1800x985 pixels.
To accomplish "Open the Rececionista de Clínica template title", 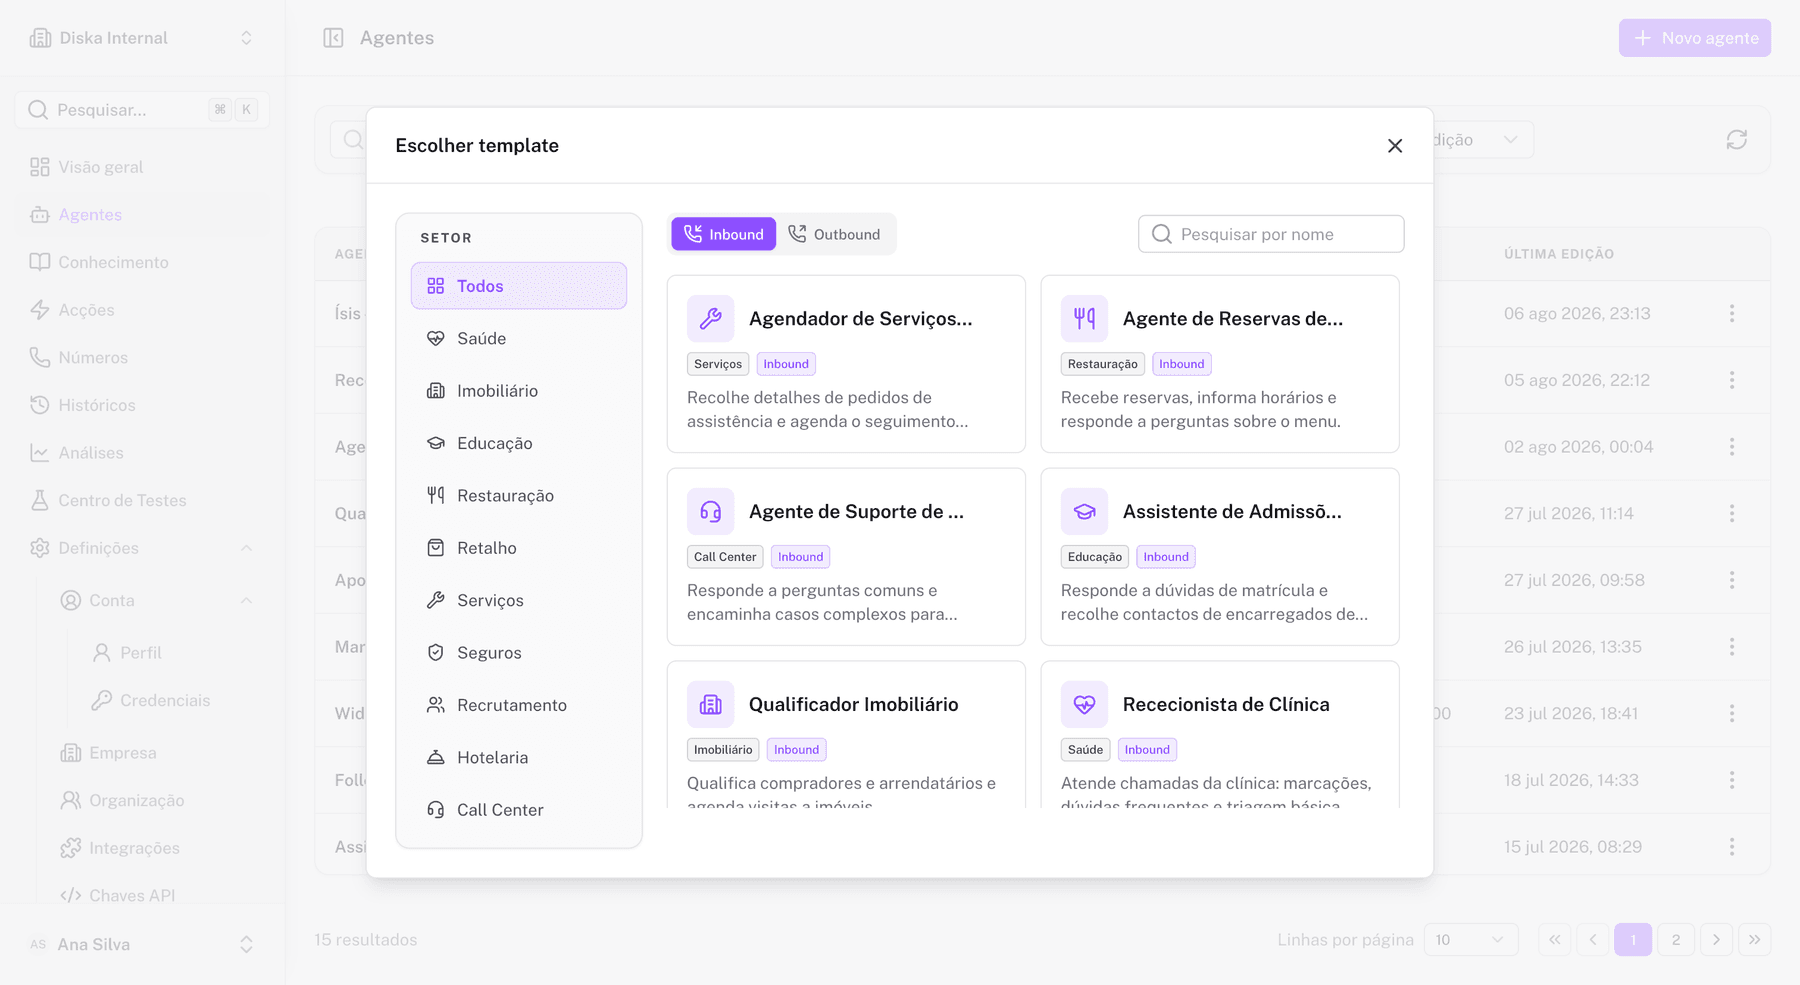I will pos(1226,705).
